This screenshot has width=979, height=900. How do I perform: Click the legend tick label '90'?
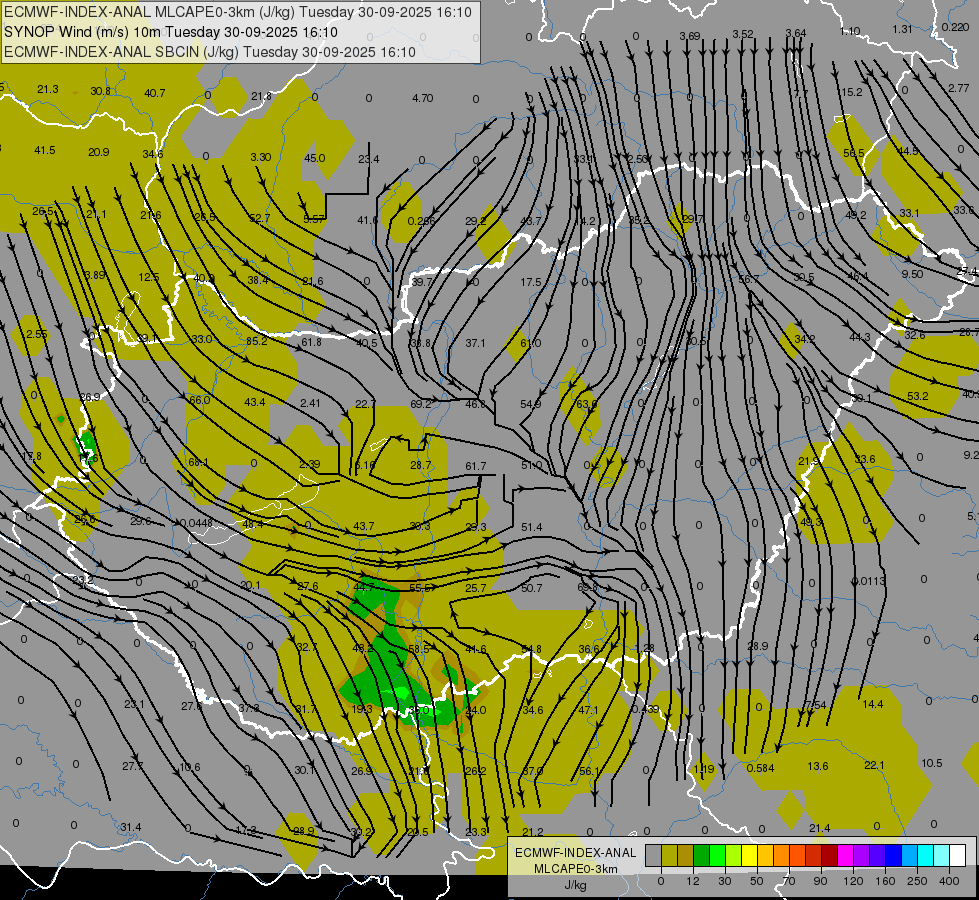pos(820,881)
